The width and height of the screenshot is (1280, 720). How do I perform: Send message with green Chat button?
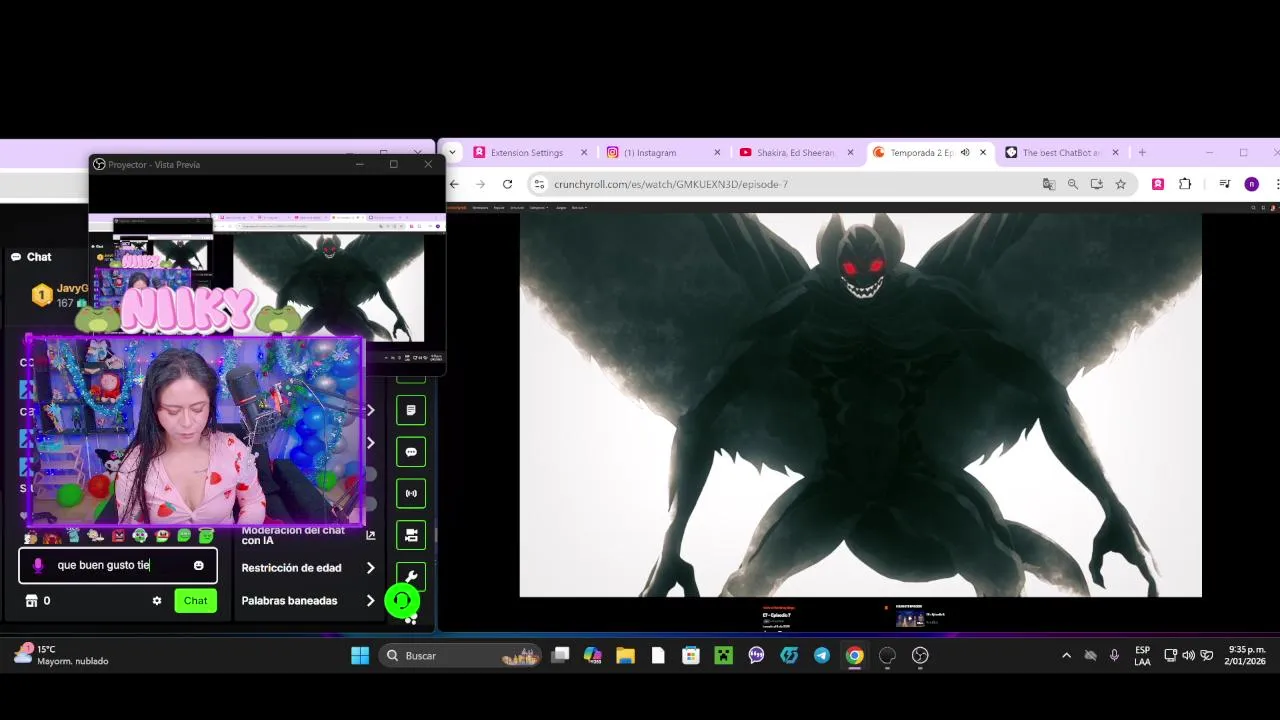pyautogui.click(x=195, y=601)
